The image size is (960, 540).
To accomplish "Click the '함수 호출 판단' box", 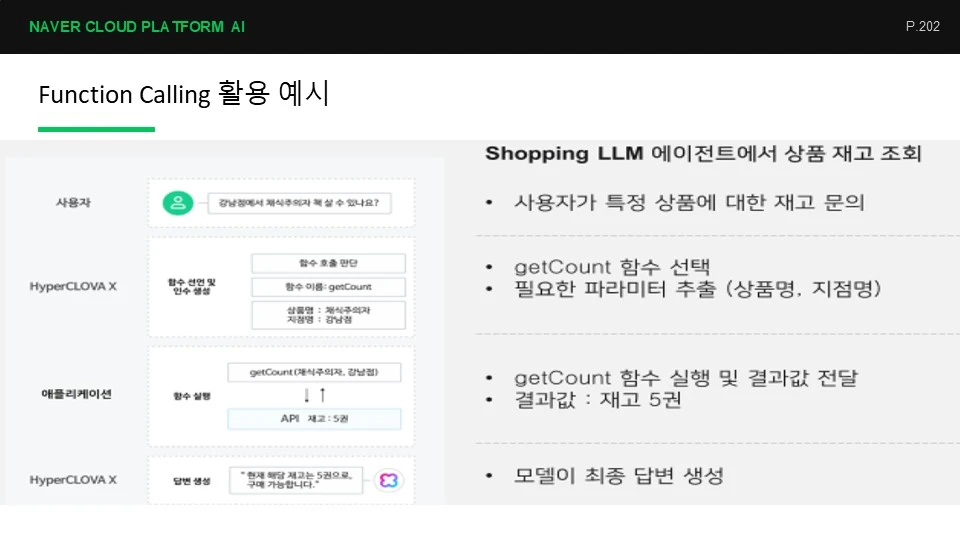I will coord(328,263).
